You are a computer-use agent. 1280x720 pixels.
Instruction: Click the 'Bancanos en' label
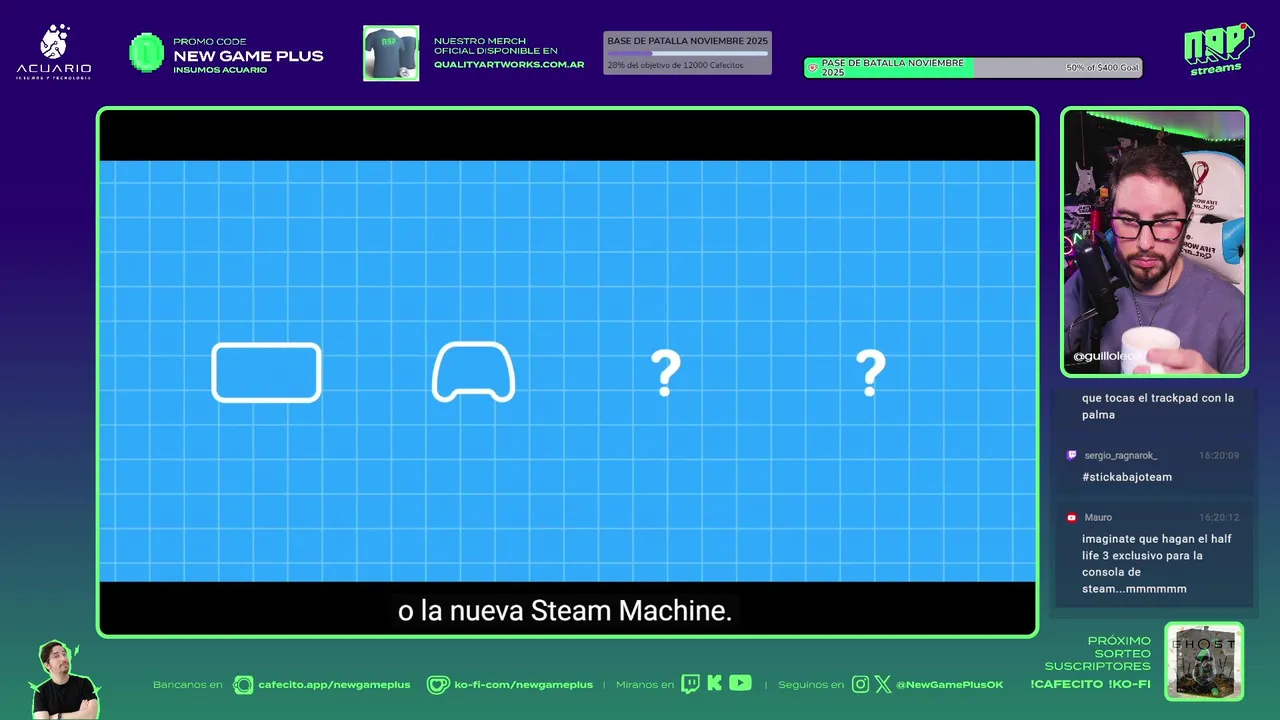pos(187,685)
